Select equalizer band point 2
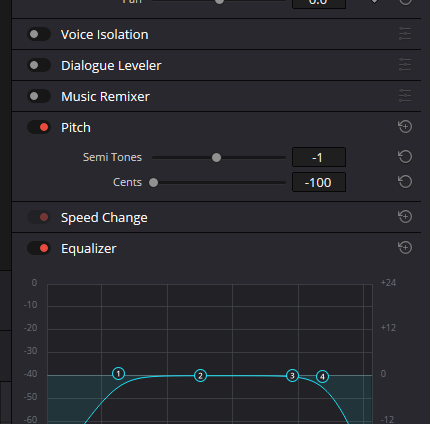 pos(200,376)
